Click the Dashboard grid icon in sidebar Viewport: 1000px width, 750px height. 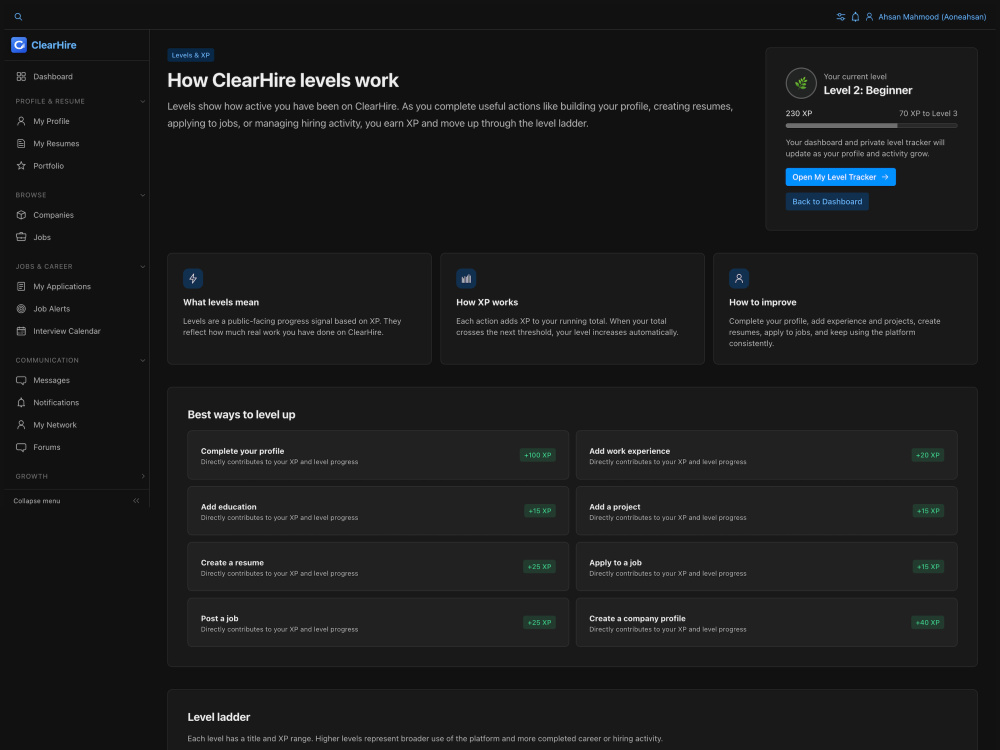21,77
